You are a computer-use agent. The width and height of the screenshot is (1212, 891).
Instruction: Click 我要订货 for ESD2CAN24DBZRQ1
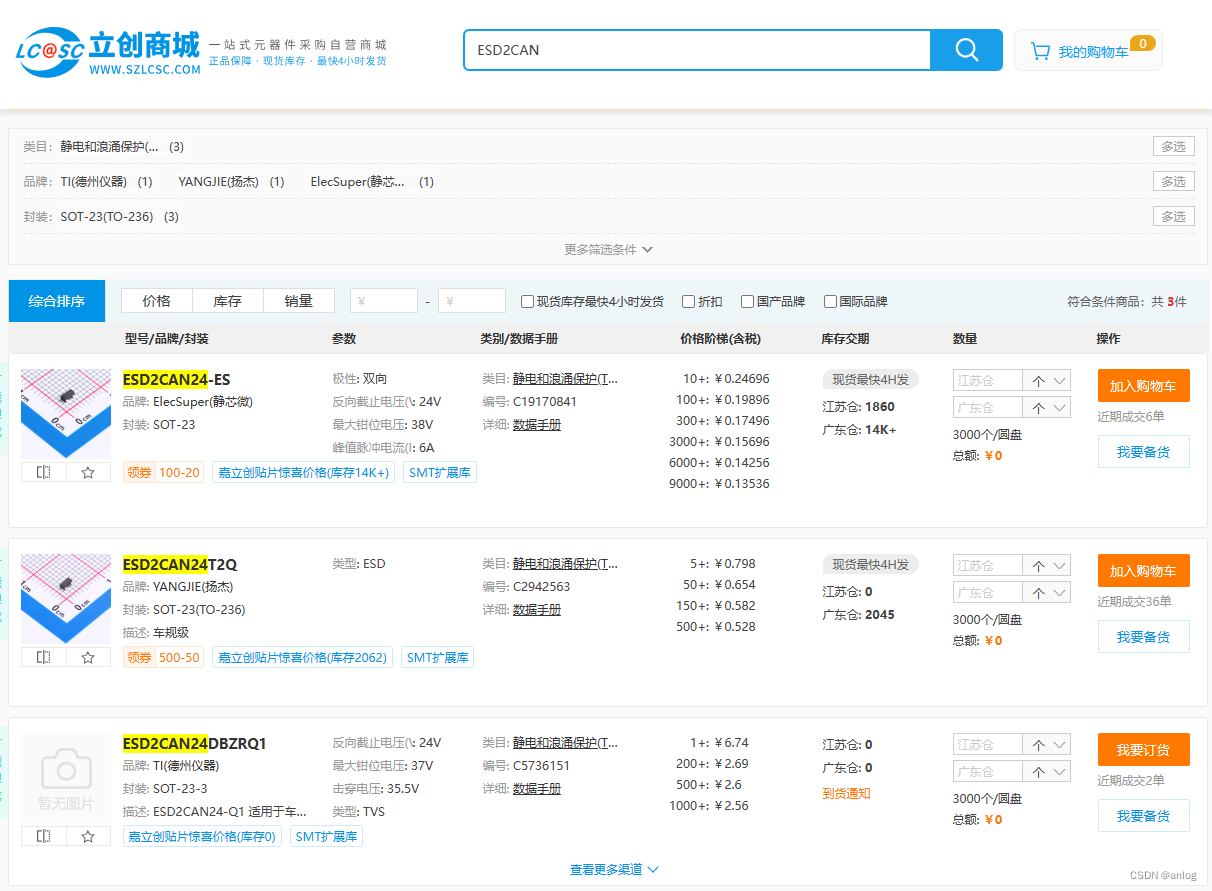[x=1143, y=750]
